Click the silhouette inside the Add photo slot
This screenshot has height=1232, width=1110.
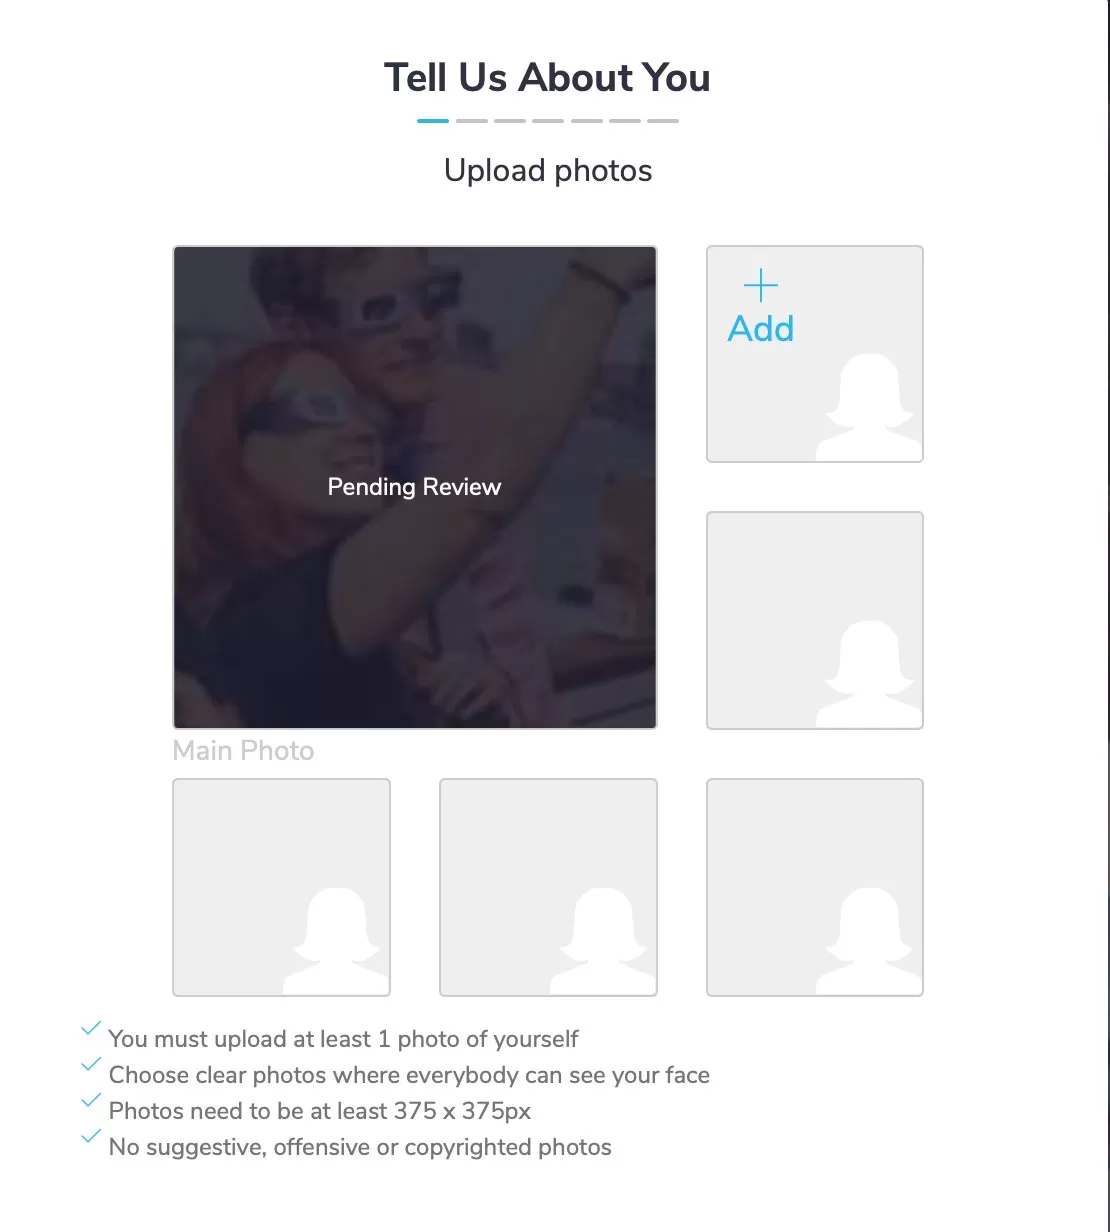coord(869,408)
